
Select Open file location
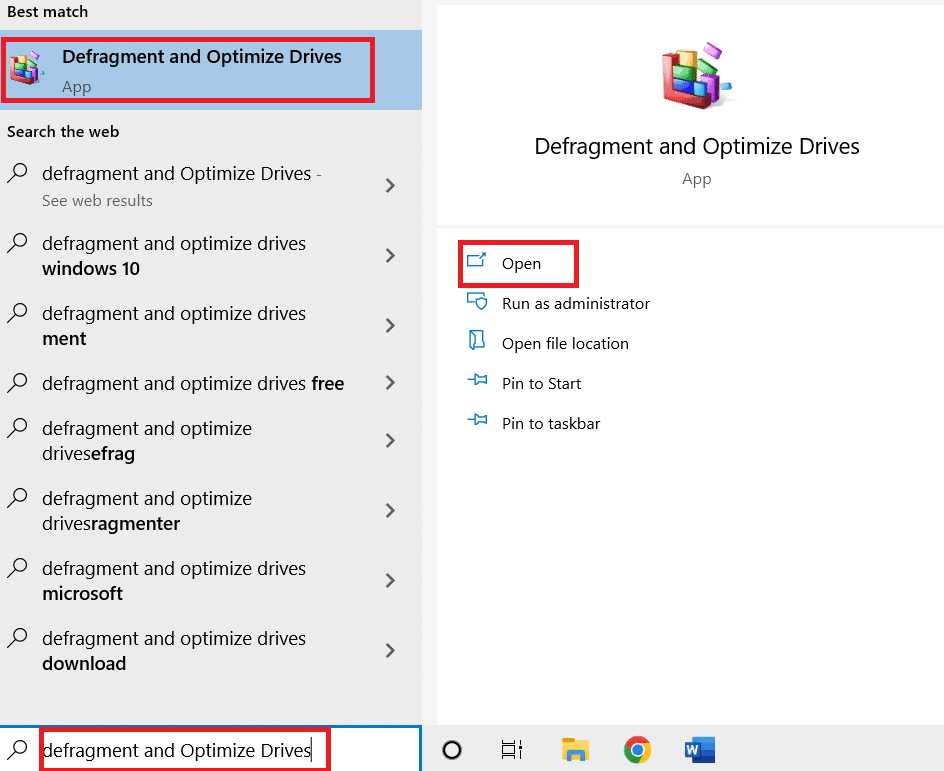click(565, 343)
